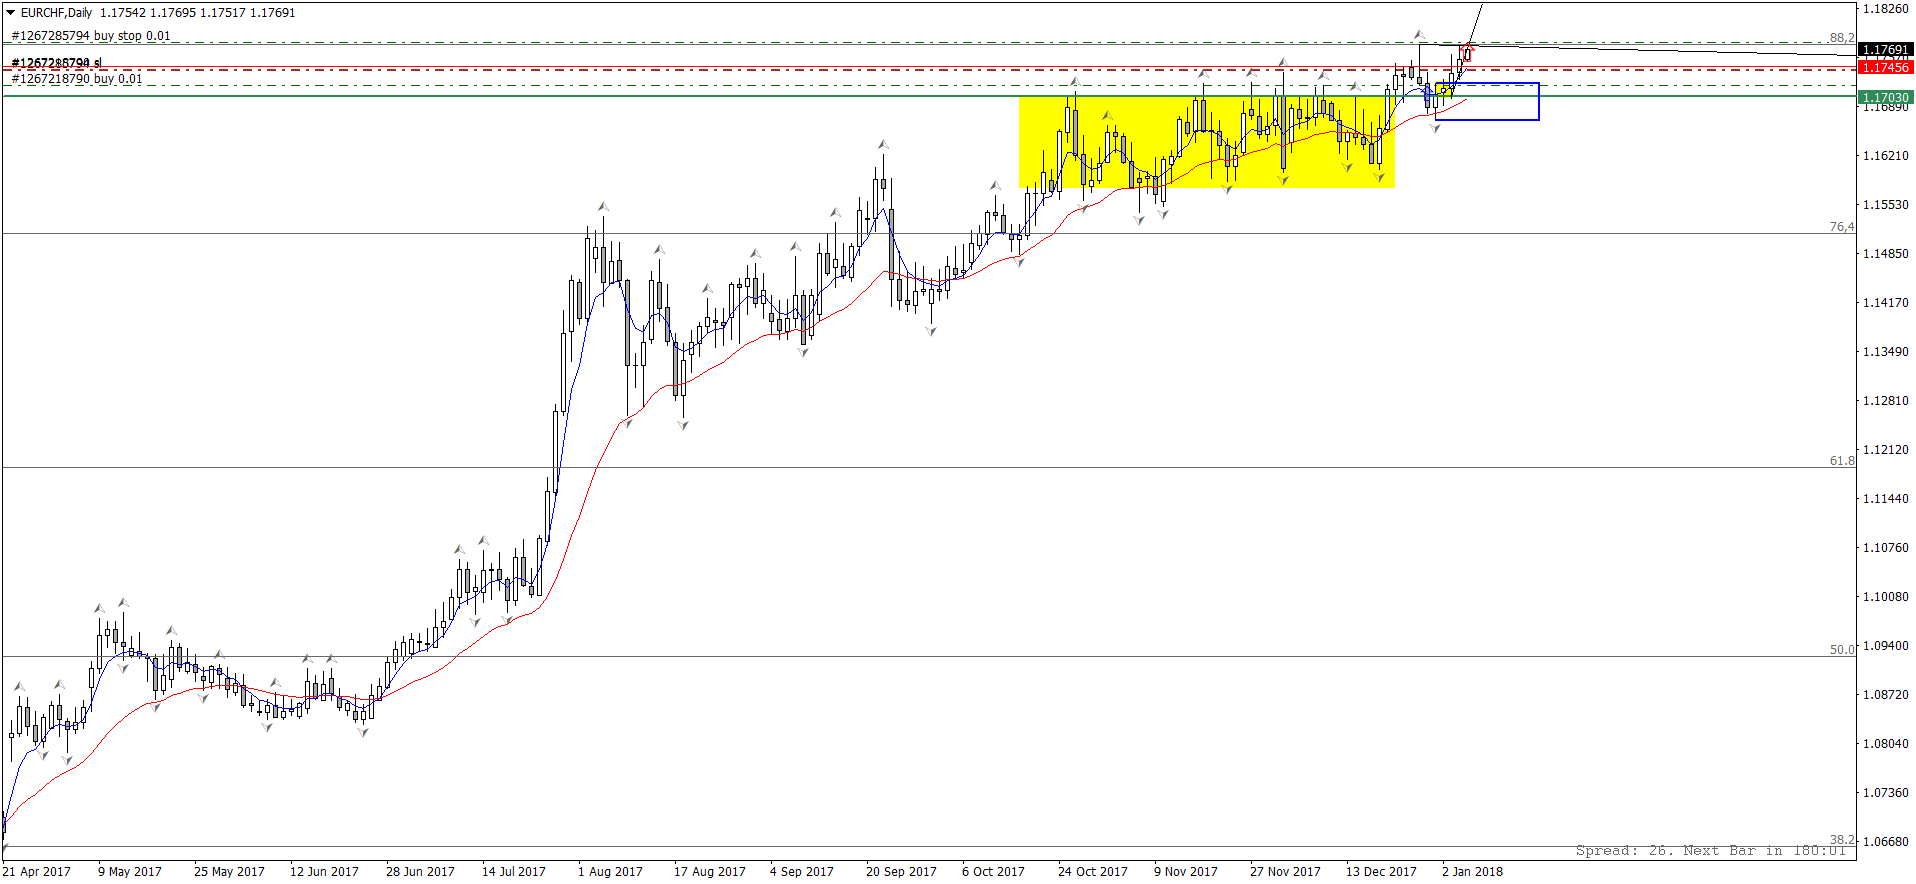Click price scale value 1.11440
The height and width of the screenshot is (884, 1916).
click(x=1885, y=499)
